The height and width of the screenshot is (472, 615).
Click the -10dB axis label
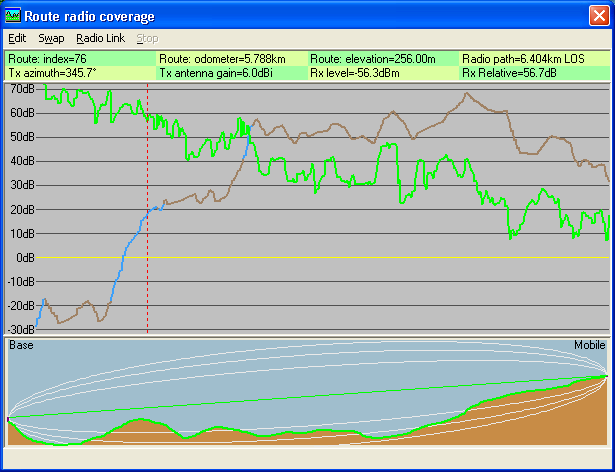coord(20,282)
